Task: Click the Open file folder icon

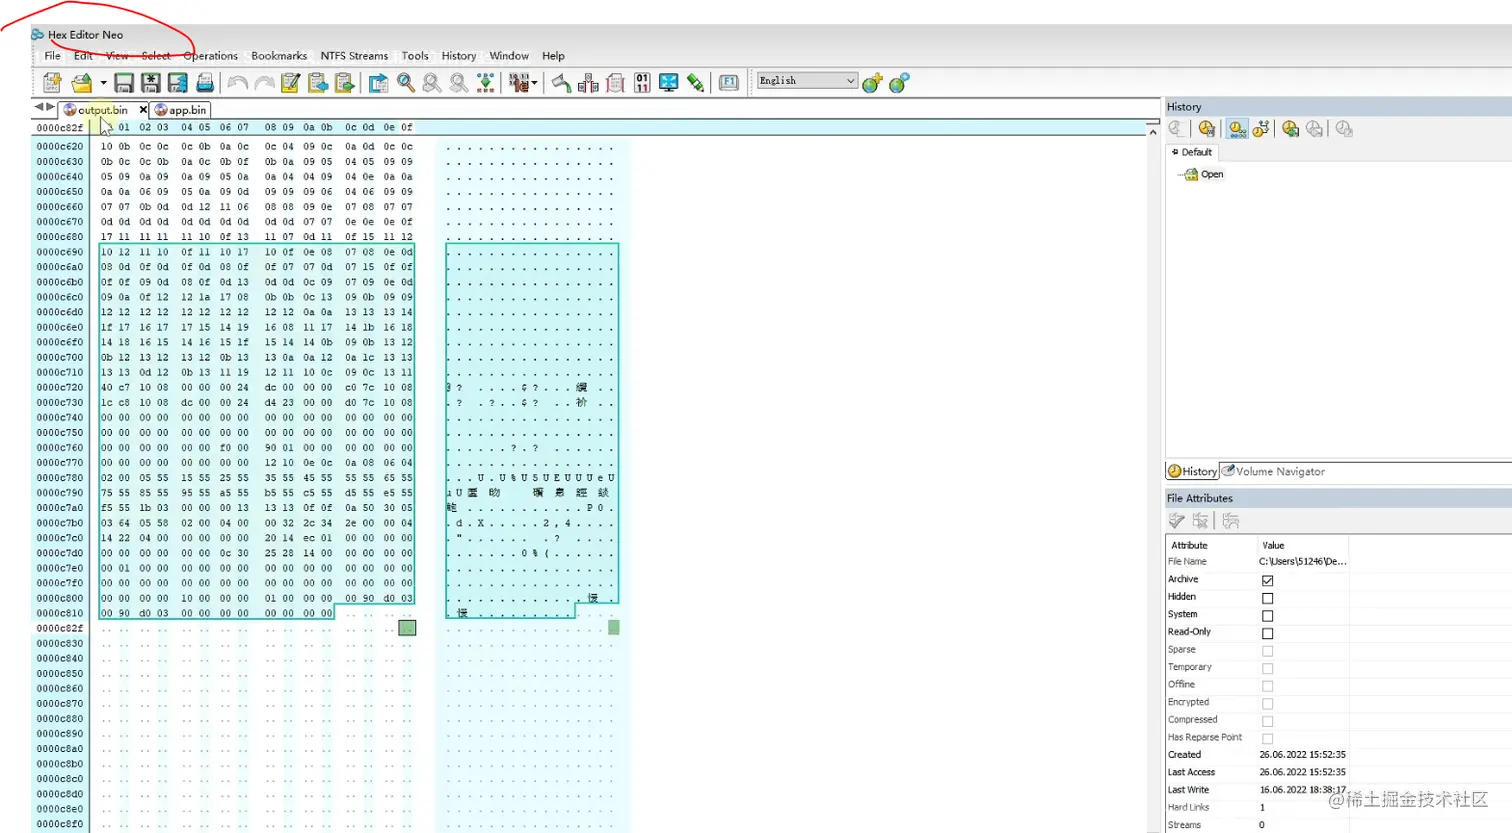Action: coord(82,83)
